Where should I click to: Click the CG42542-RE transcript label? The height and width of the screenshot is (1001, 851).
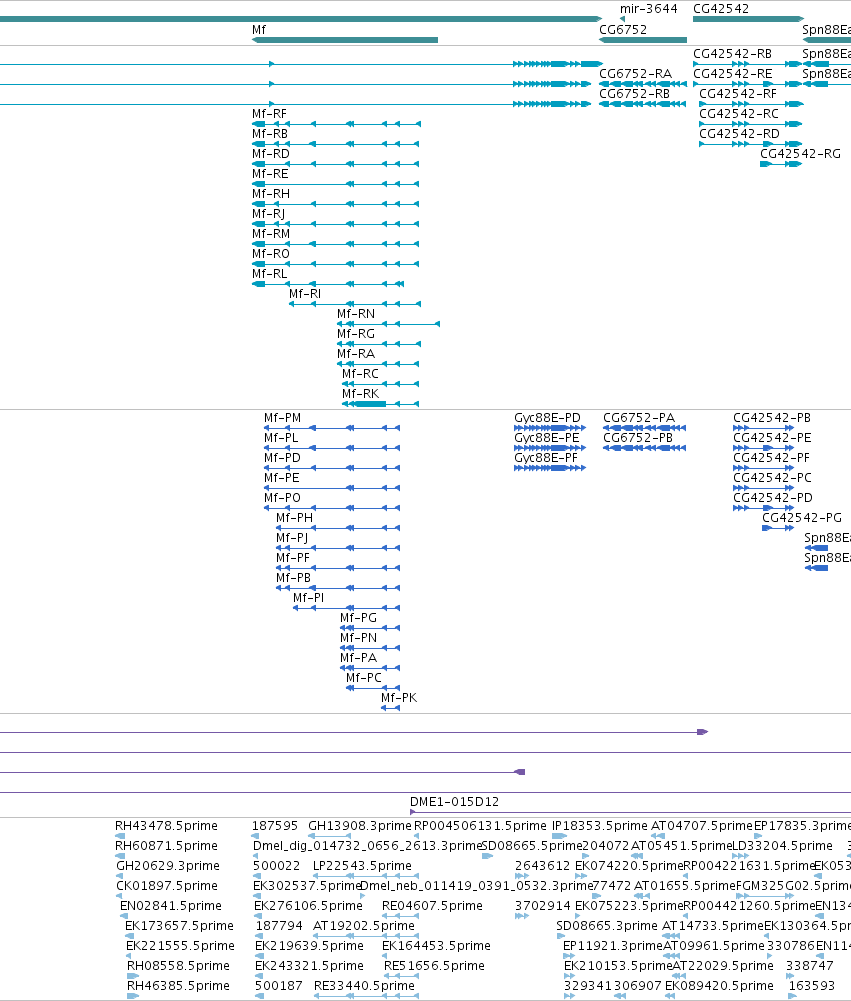tap(733, 74)
